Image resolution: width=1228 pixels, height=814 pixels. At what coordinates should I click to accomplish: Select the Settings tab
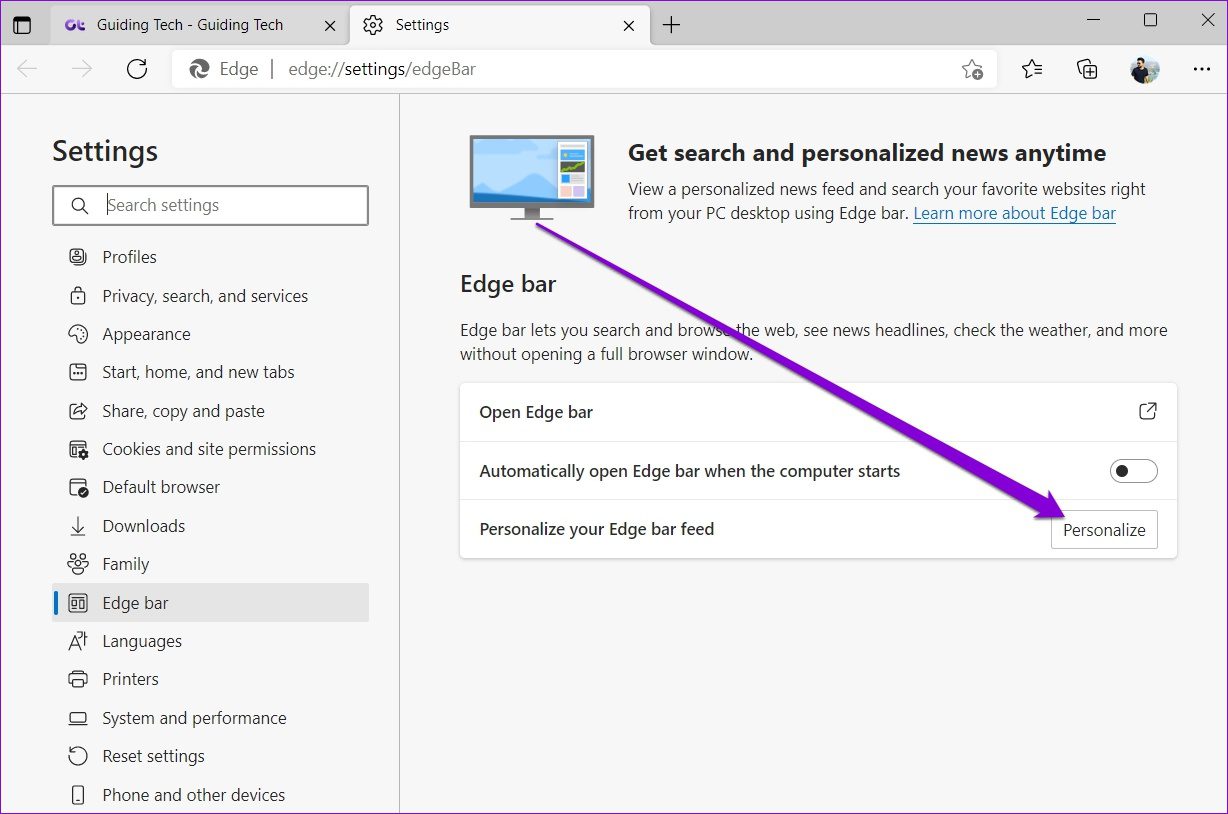498,25
